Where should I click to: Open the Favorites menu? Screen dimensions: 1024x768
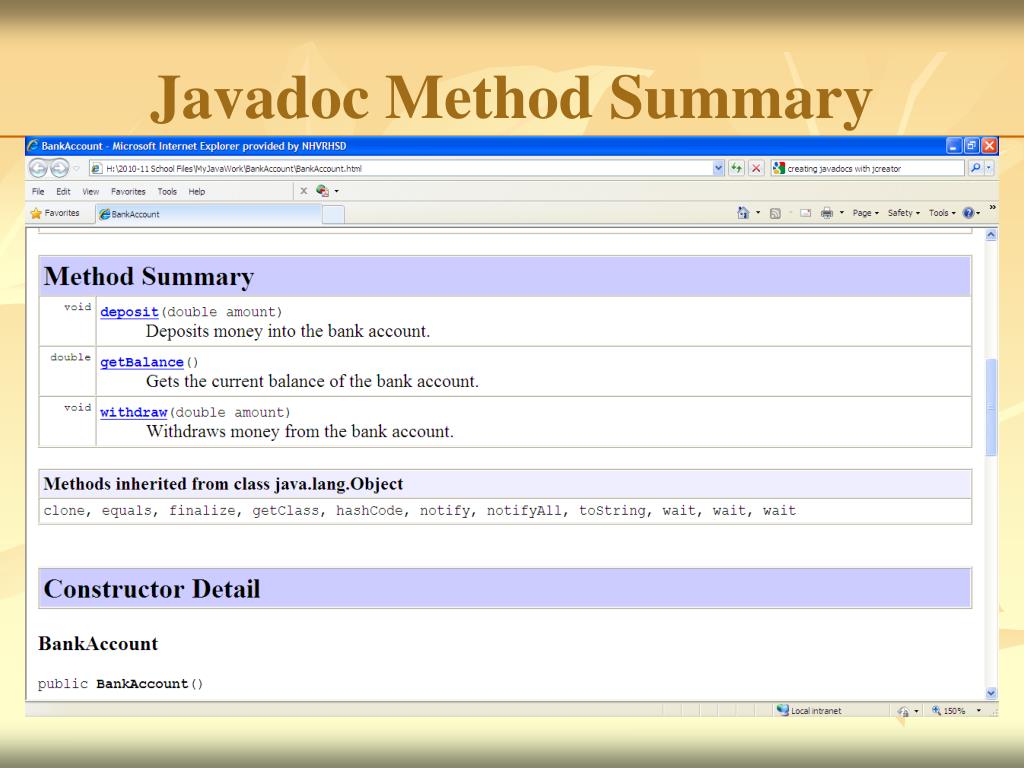128,191
